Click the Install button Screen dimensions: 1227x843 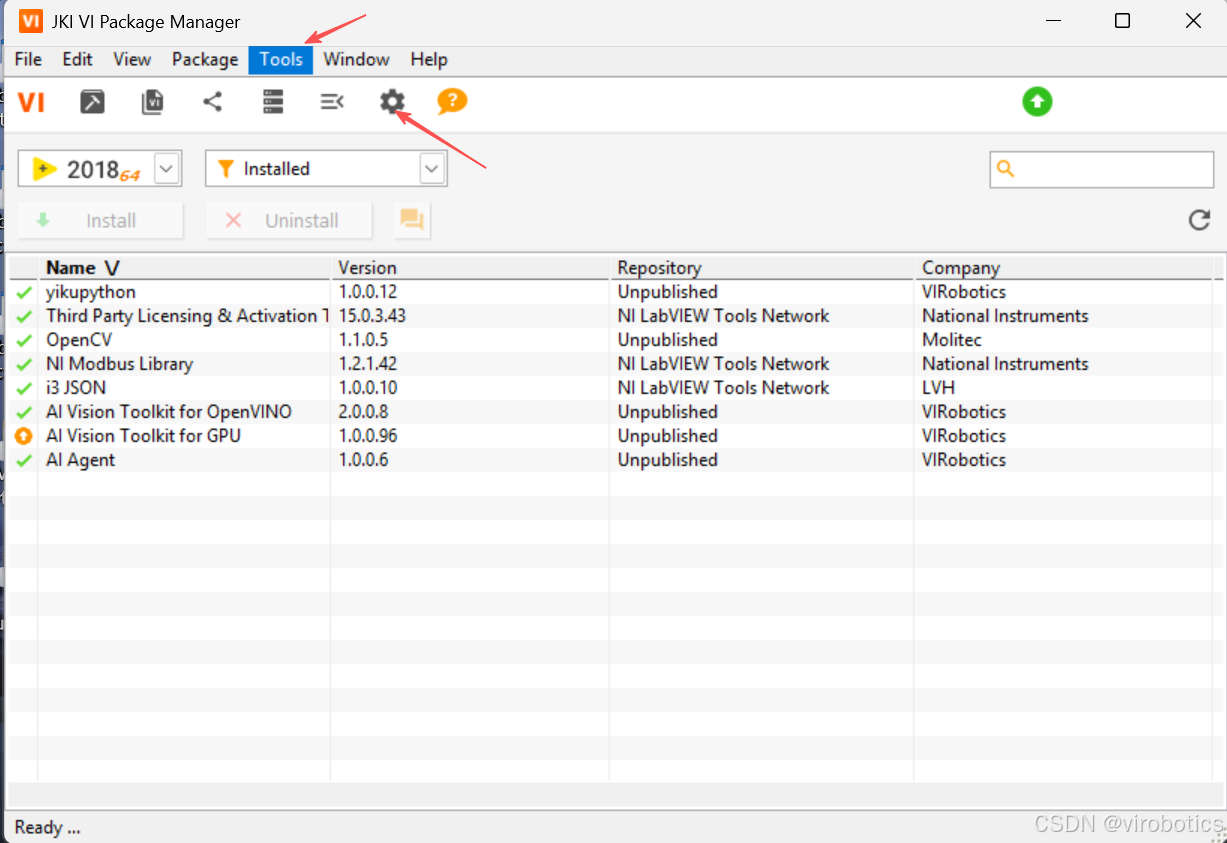coord(100,221)
